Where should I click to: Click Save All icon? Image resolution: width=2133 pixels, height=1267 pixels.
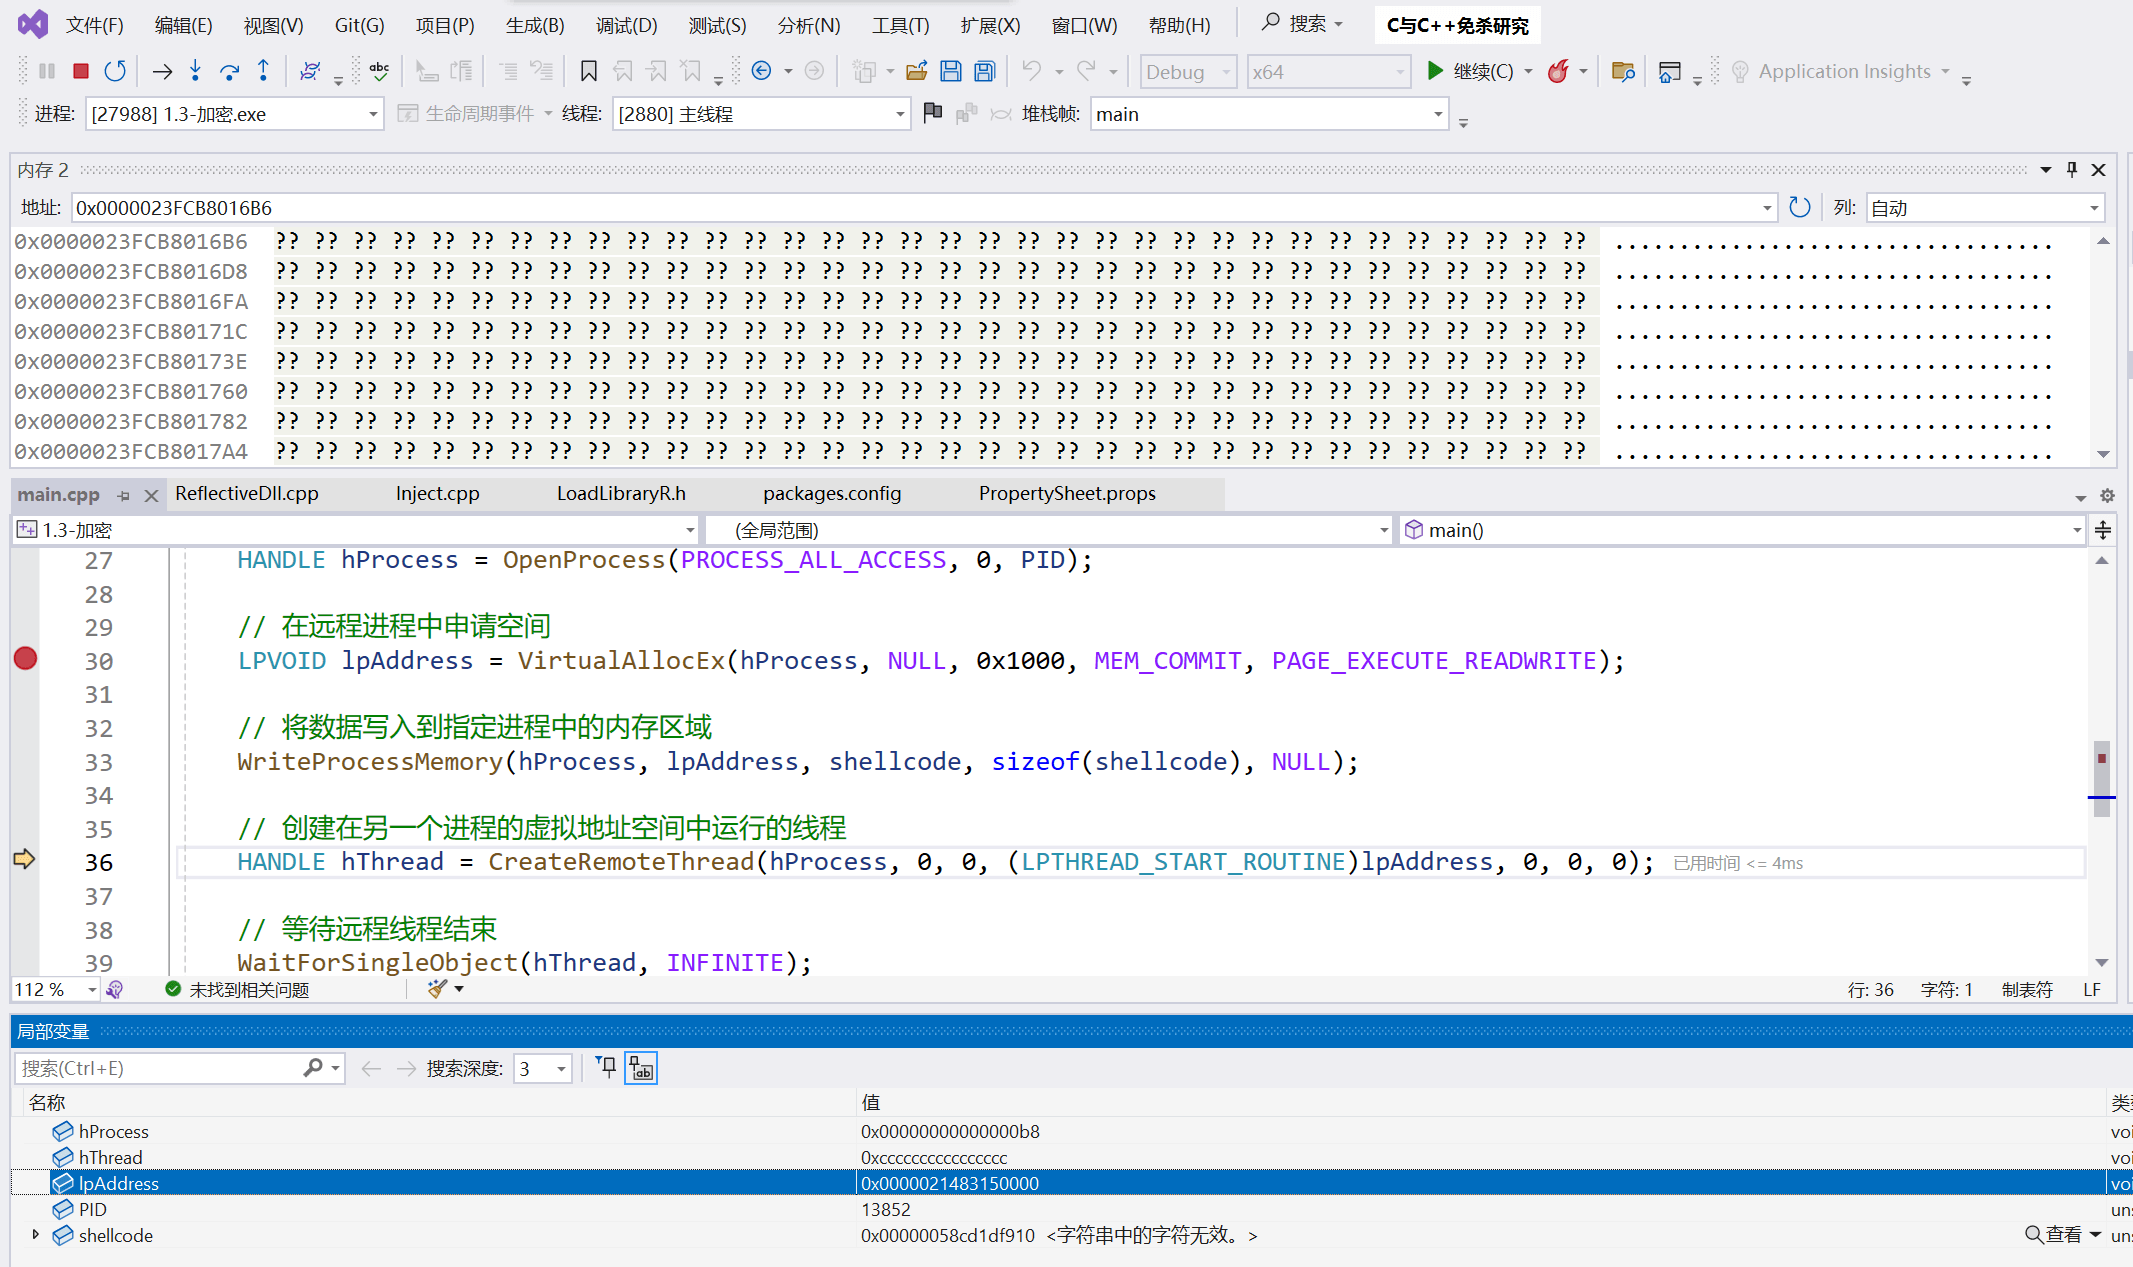point(984,71)
